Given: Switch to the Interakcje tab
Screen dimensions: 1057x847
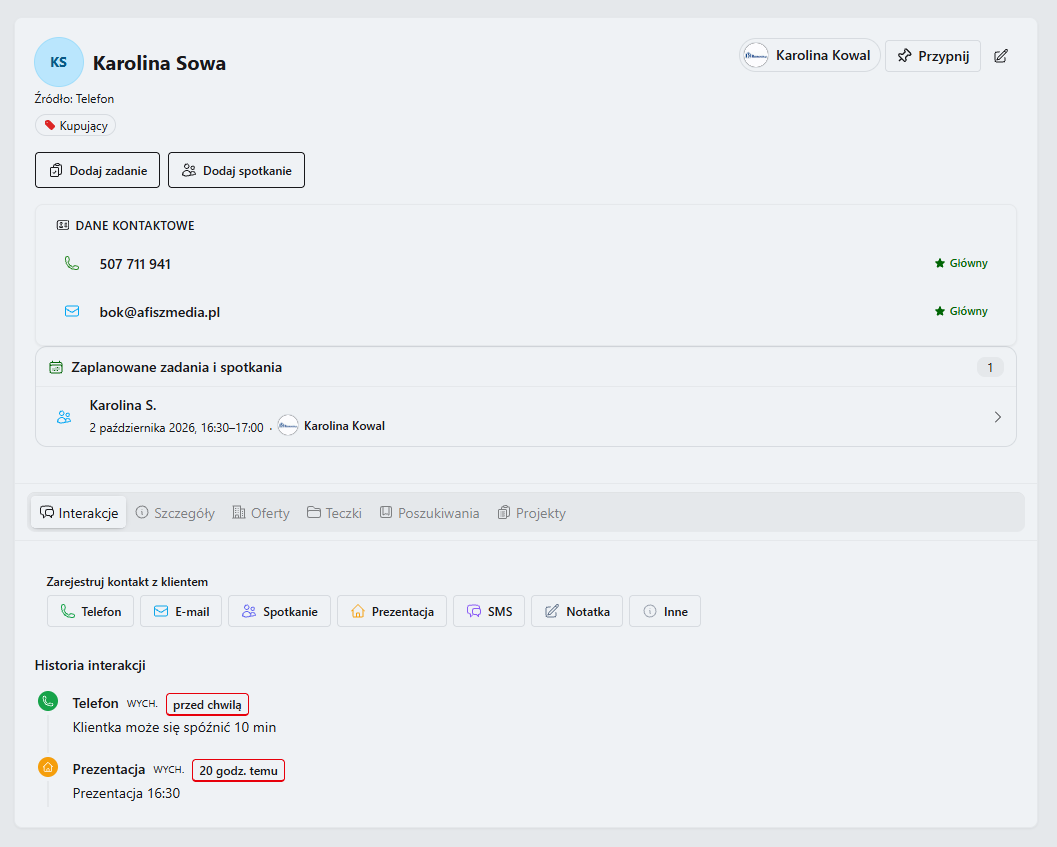Looking at the screenshot, I should click(x=79, y=513).
